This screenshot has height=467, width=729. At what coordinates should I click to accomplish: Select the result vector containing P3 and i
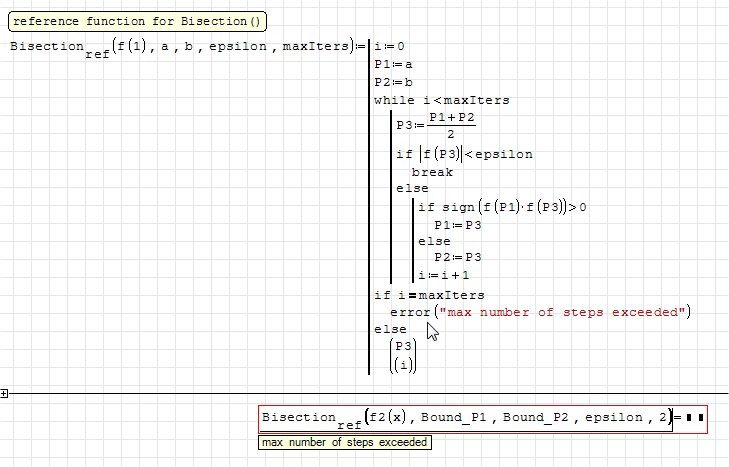coord(403,355)
